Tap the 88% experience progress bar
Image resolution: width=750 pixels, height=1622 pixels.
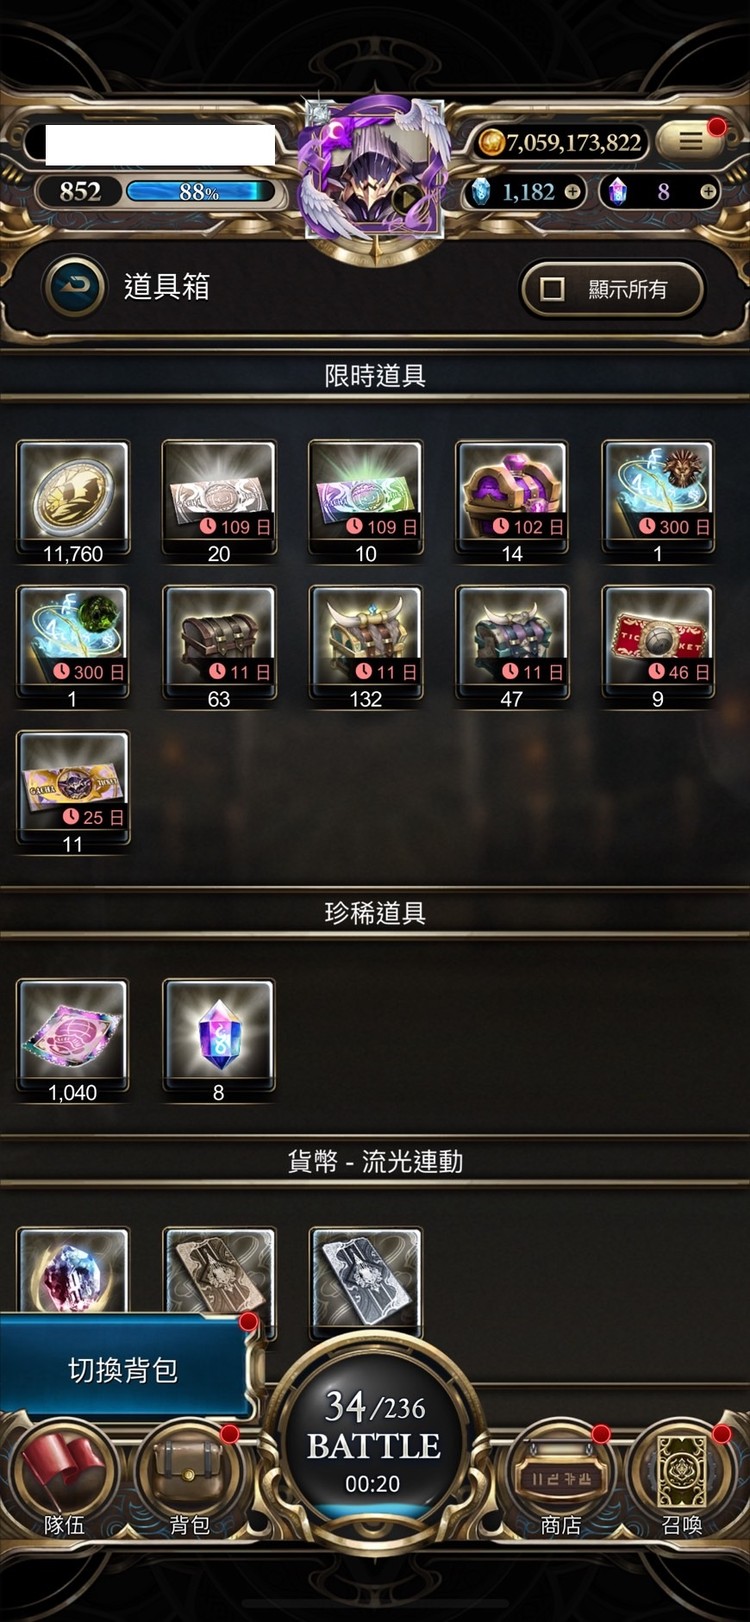199,191
